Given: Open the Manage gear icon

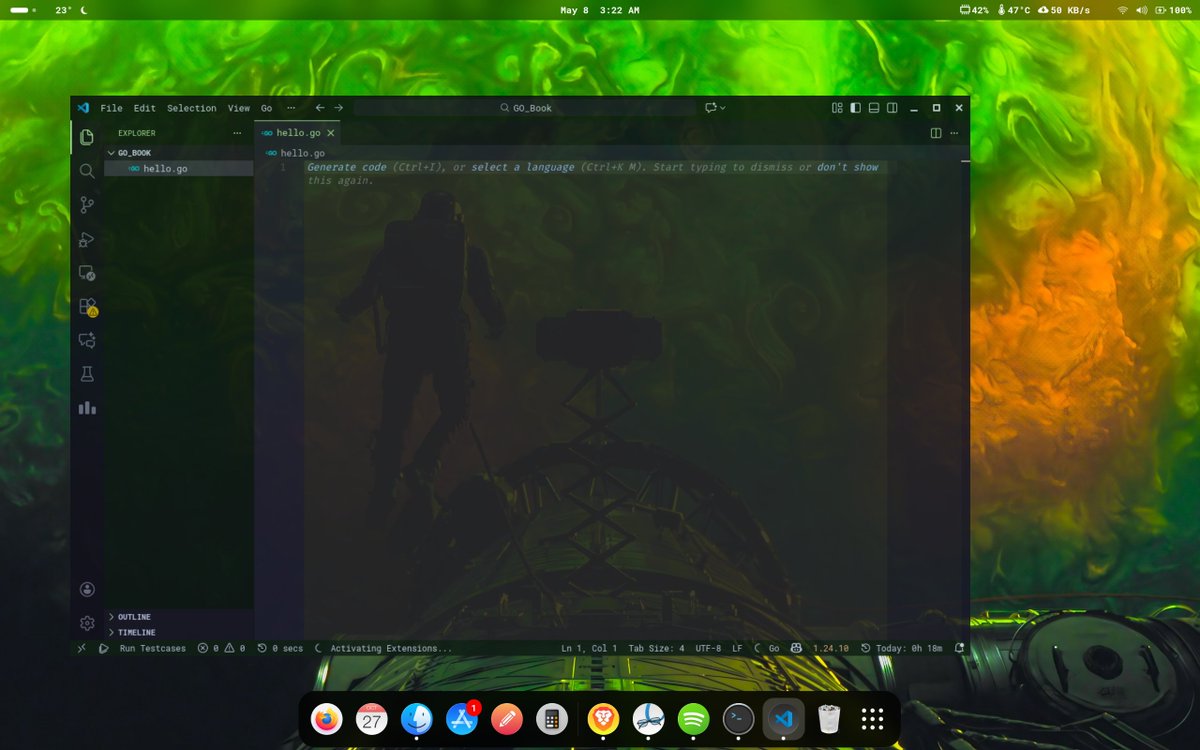Looking at the screenshot, I should coord(87,623).
